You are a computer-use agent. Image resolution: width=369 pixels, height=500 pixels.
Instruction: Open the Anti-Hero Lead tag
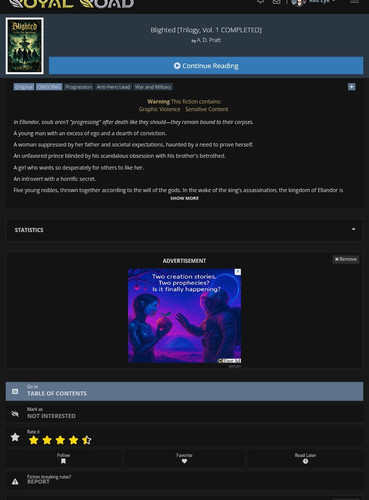[x=113, y=87]
